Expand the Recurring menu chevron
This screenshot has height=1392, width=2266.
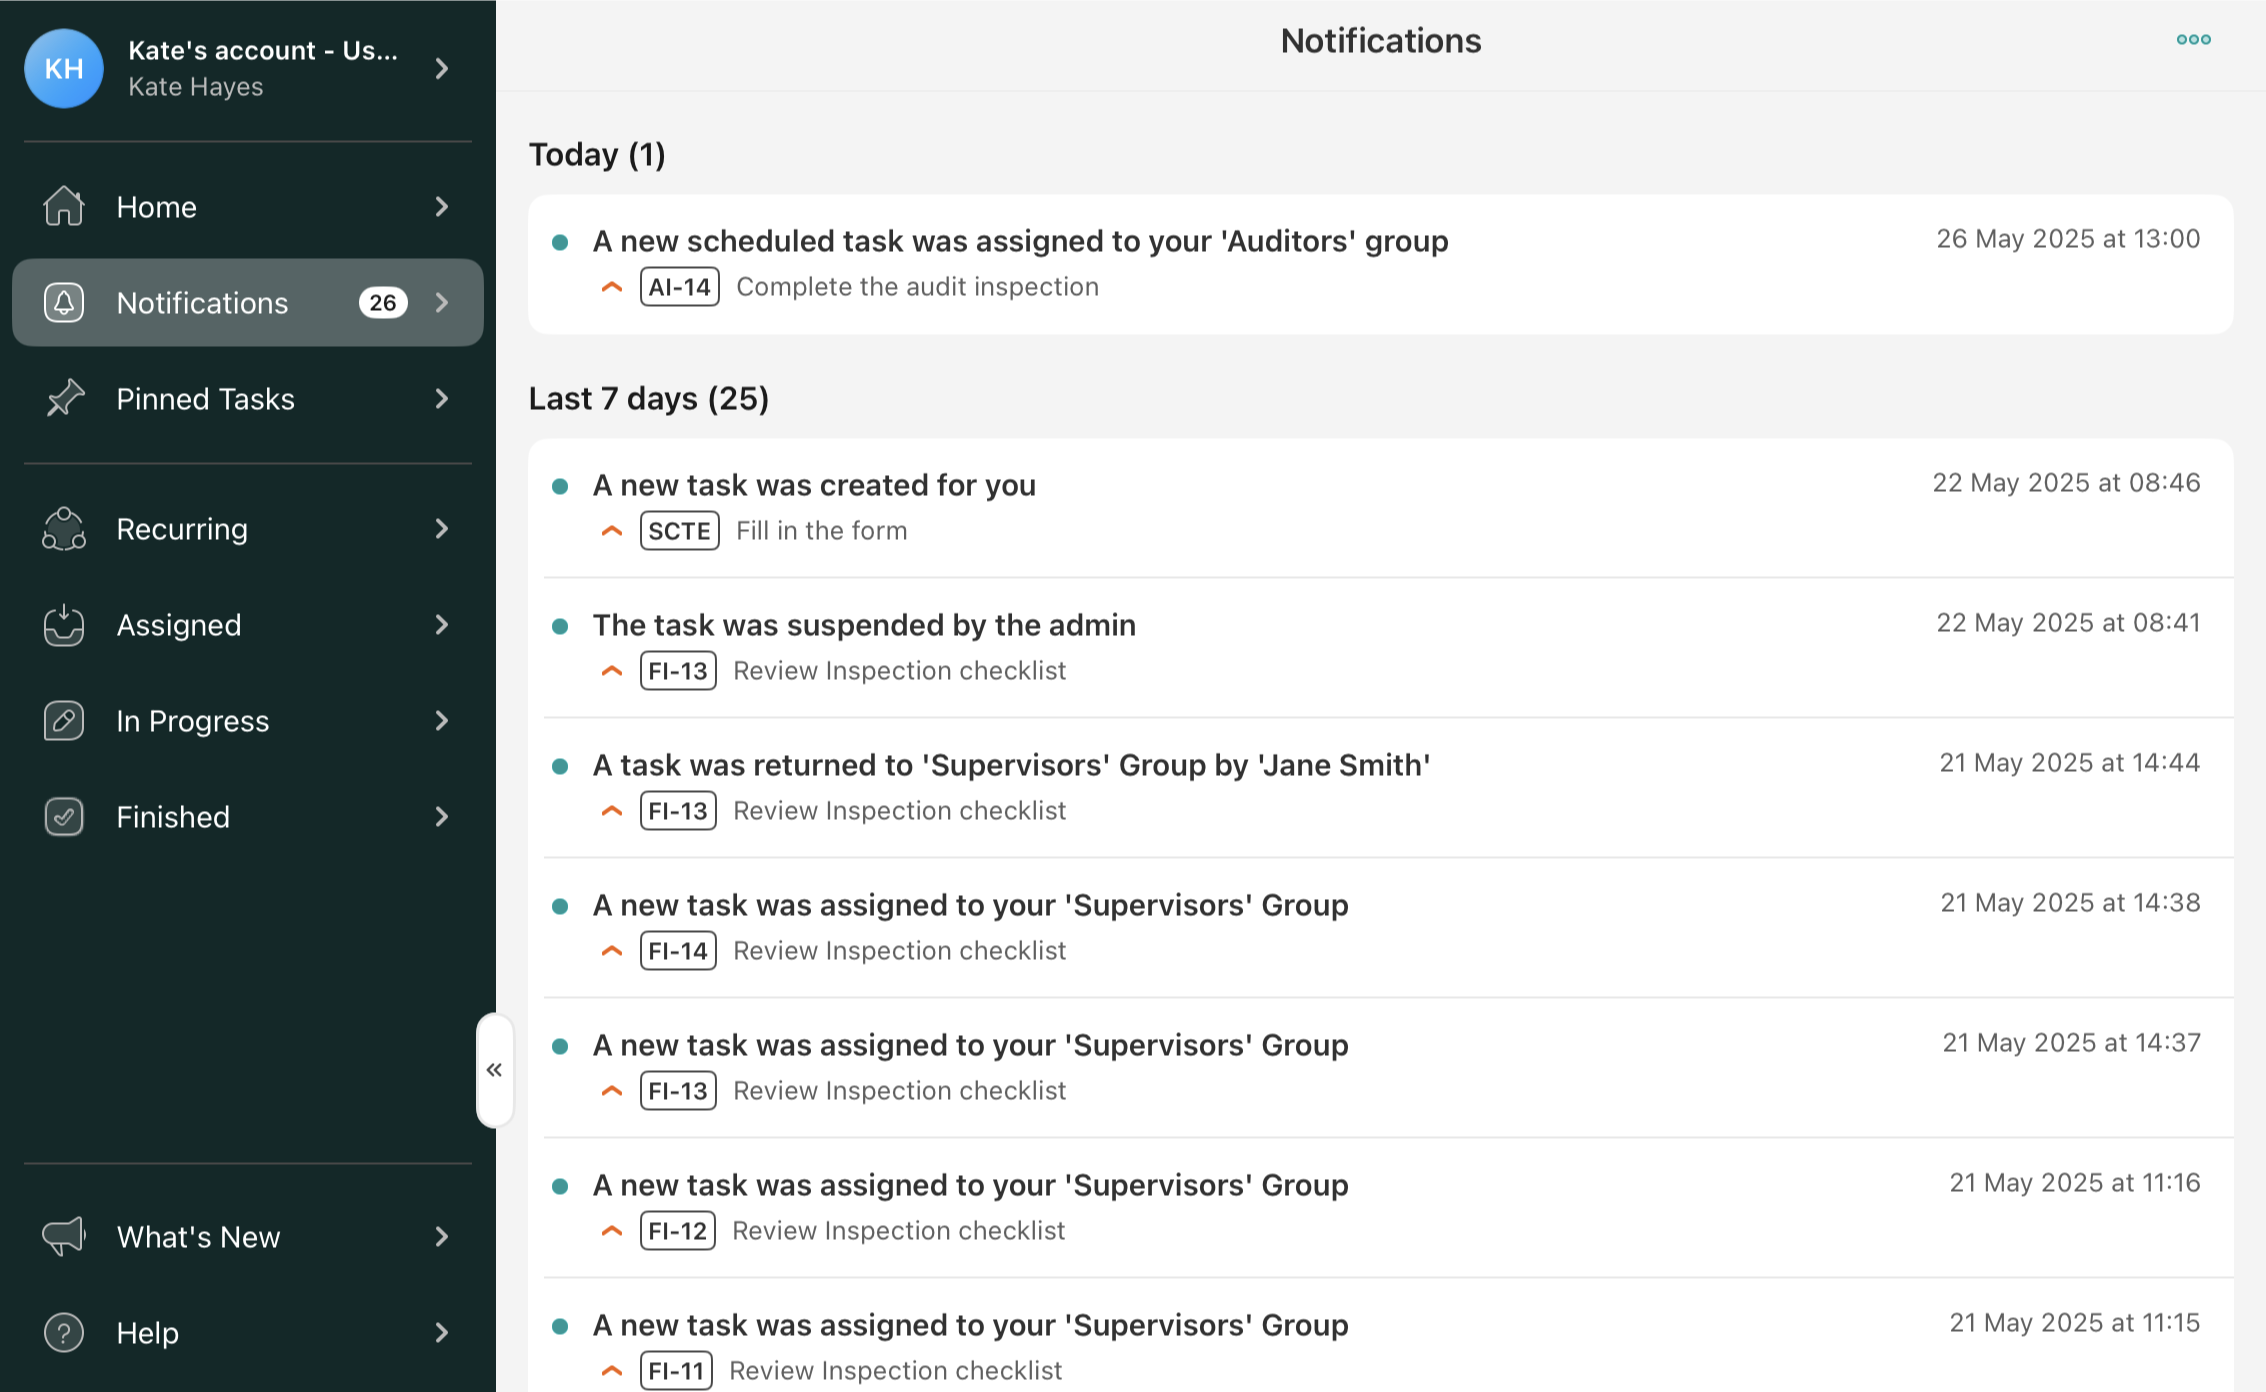pyautogui.click(x=442, y=529)
